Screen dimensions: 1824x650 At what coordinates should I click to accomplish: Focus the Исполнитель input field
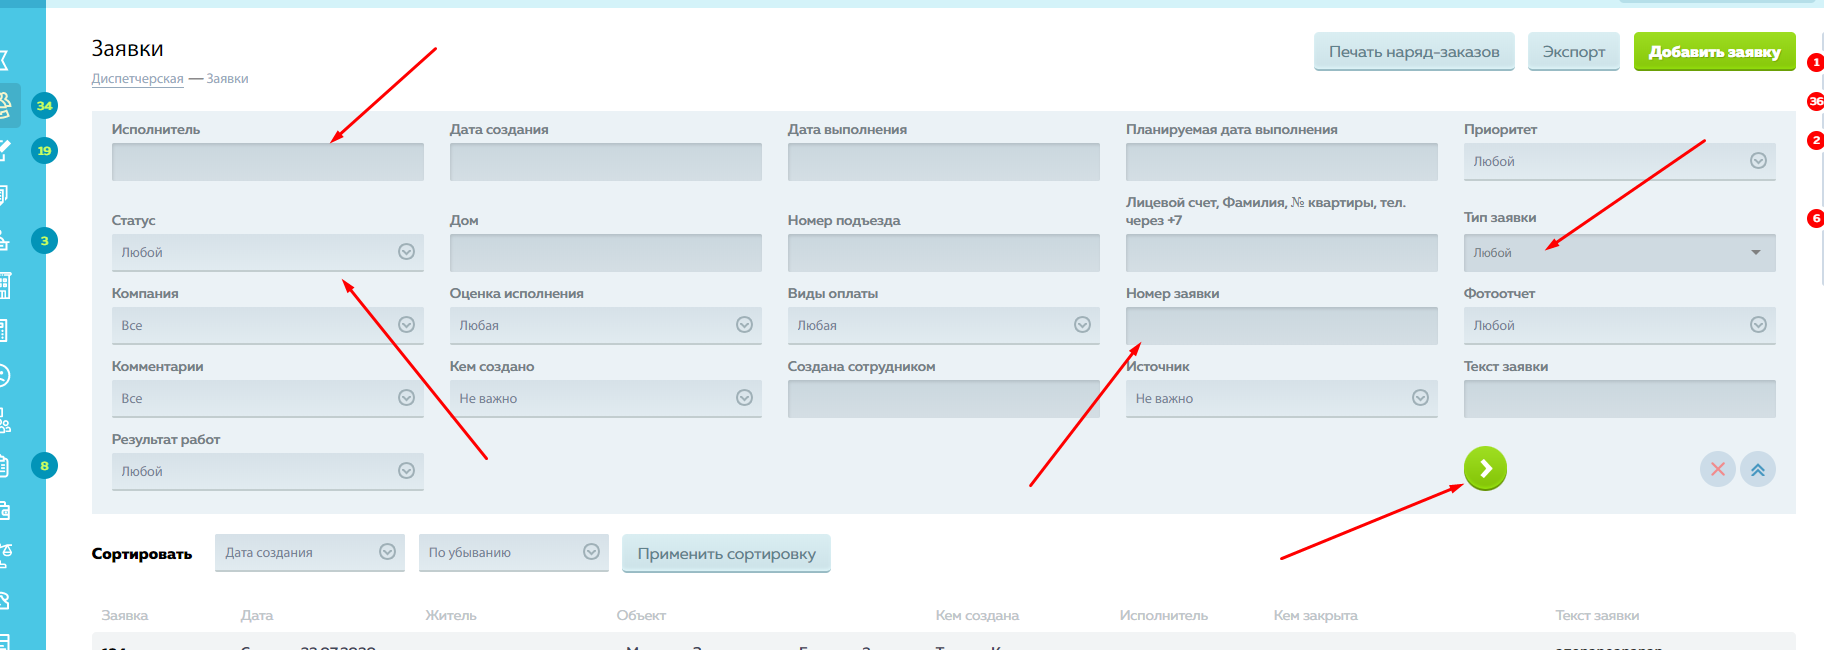pyautogui.click(x=267, y=162)
